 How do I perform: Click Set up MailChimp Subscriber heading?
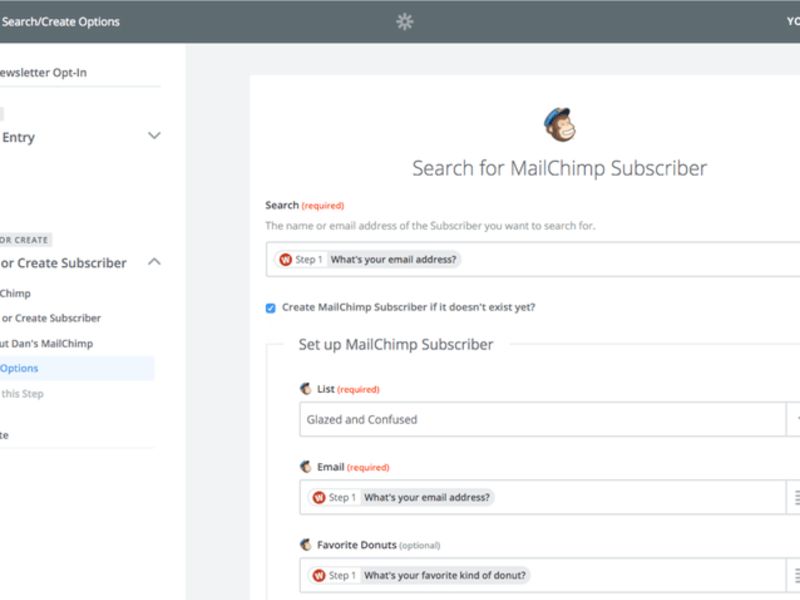[x=396, y=345]
